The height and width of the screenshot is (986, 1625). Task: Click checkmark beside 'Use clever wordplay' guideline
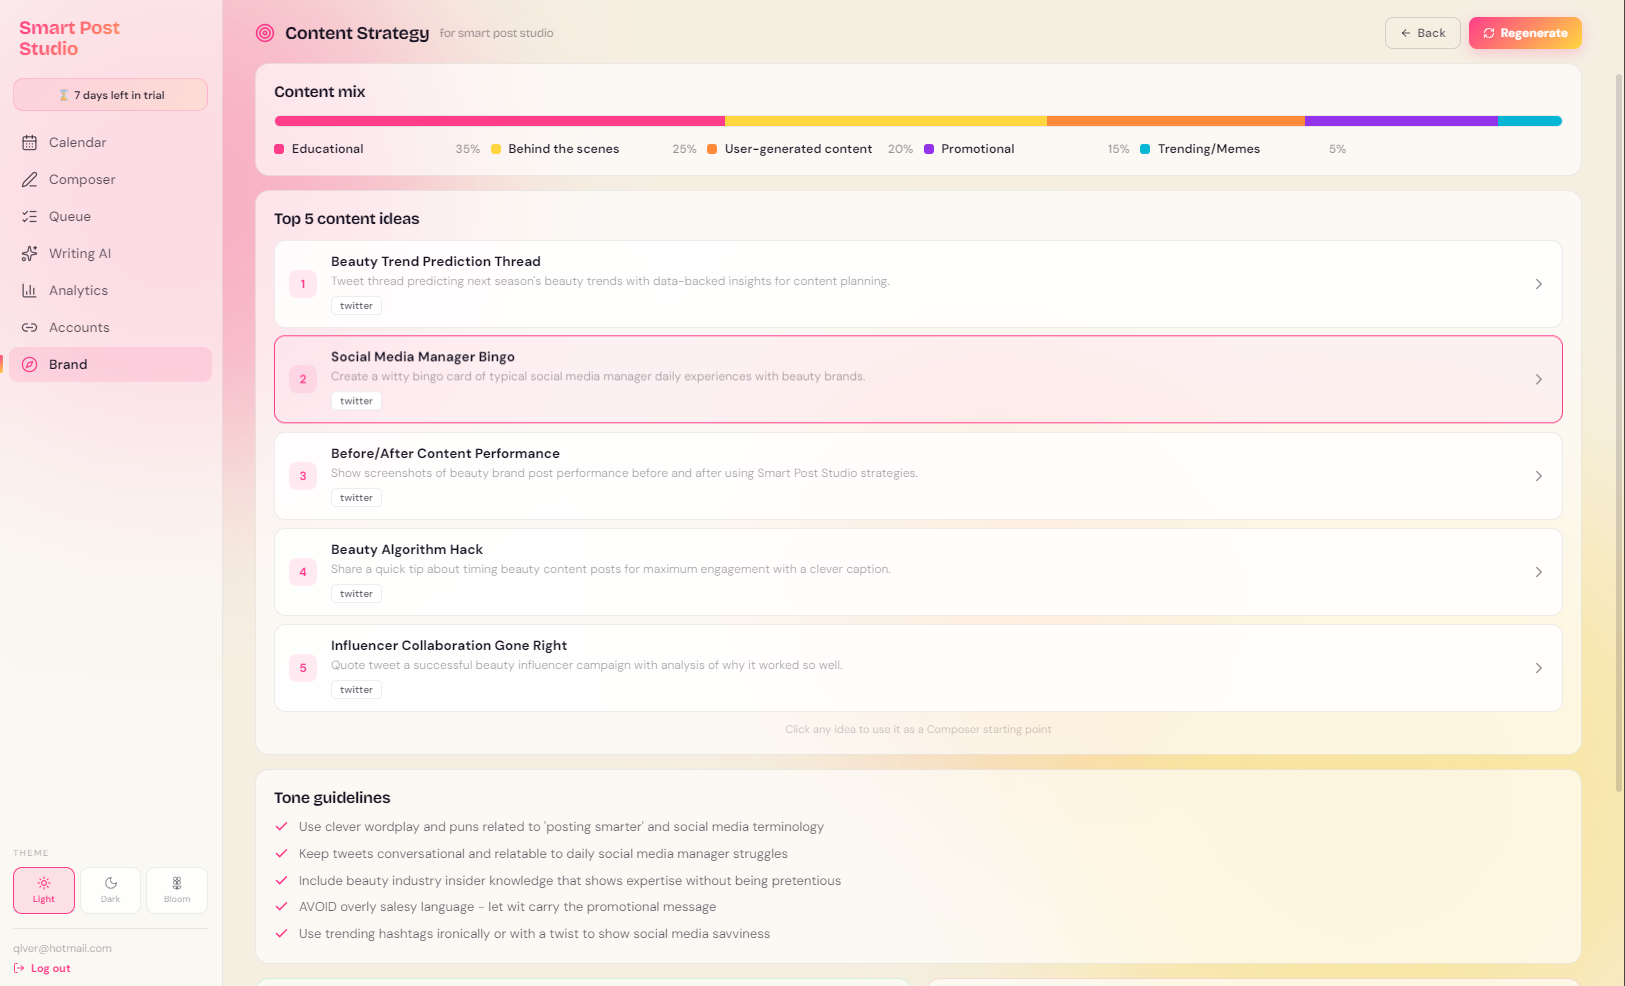[282, 827]
